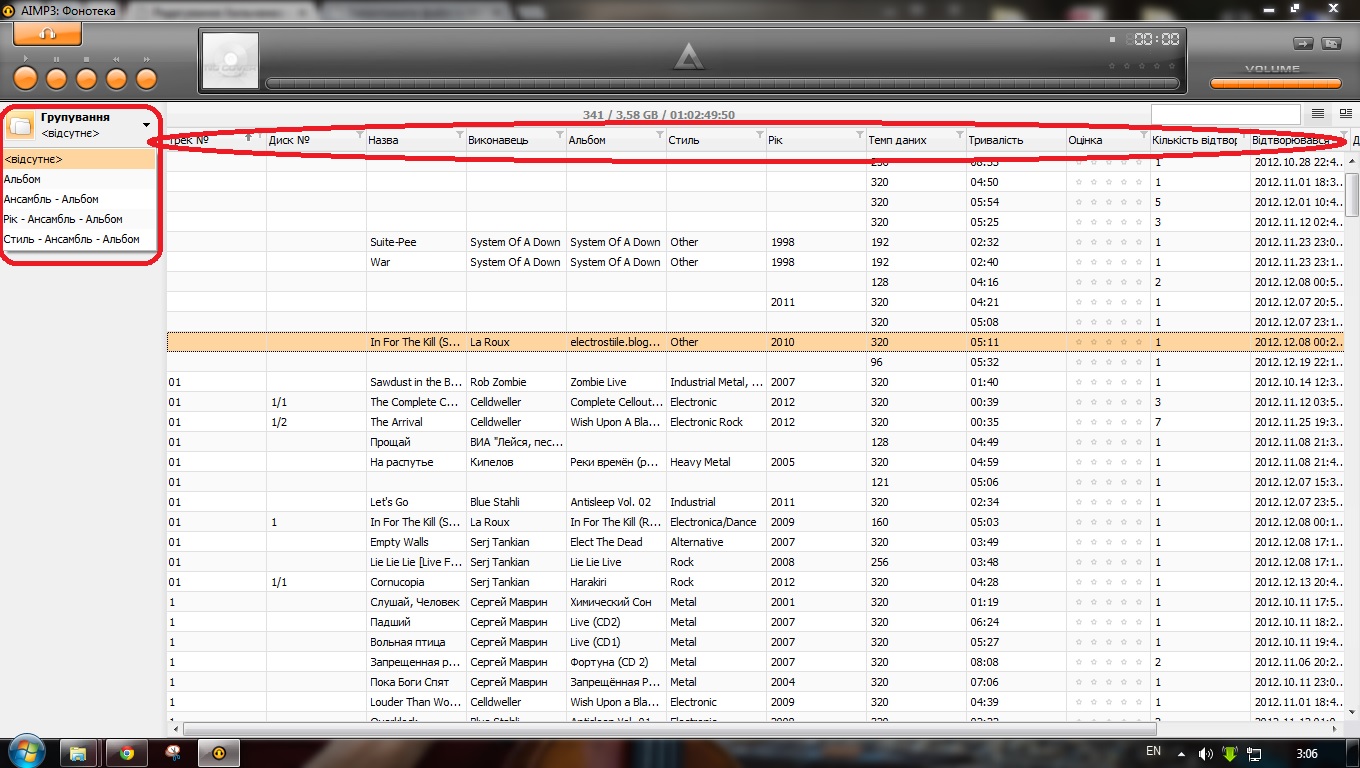This screenshot has height=768, width=1360.
Task: Click the orange headphones button
Action: pyautogui.click(x=47, y=33)
